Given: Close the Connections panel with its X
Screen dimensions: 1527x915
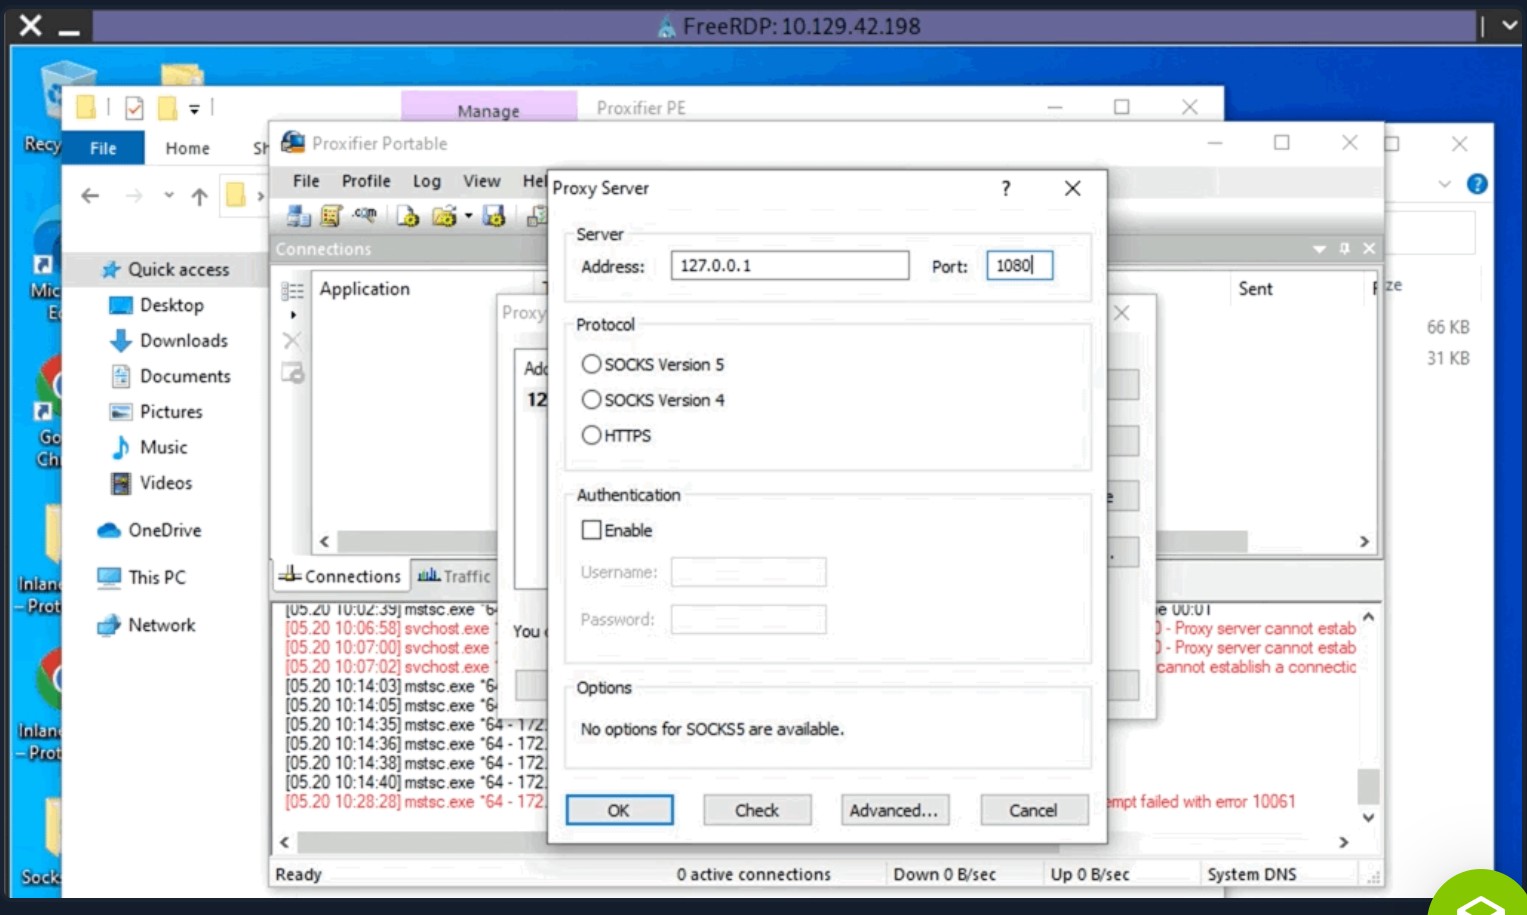Looking at the screenshot, I should tap(1369, 248).
